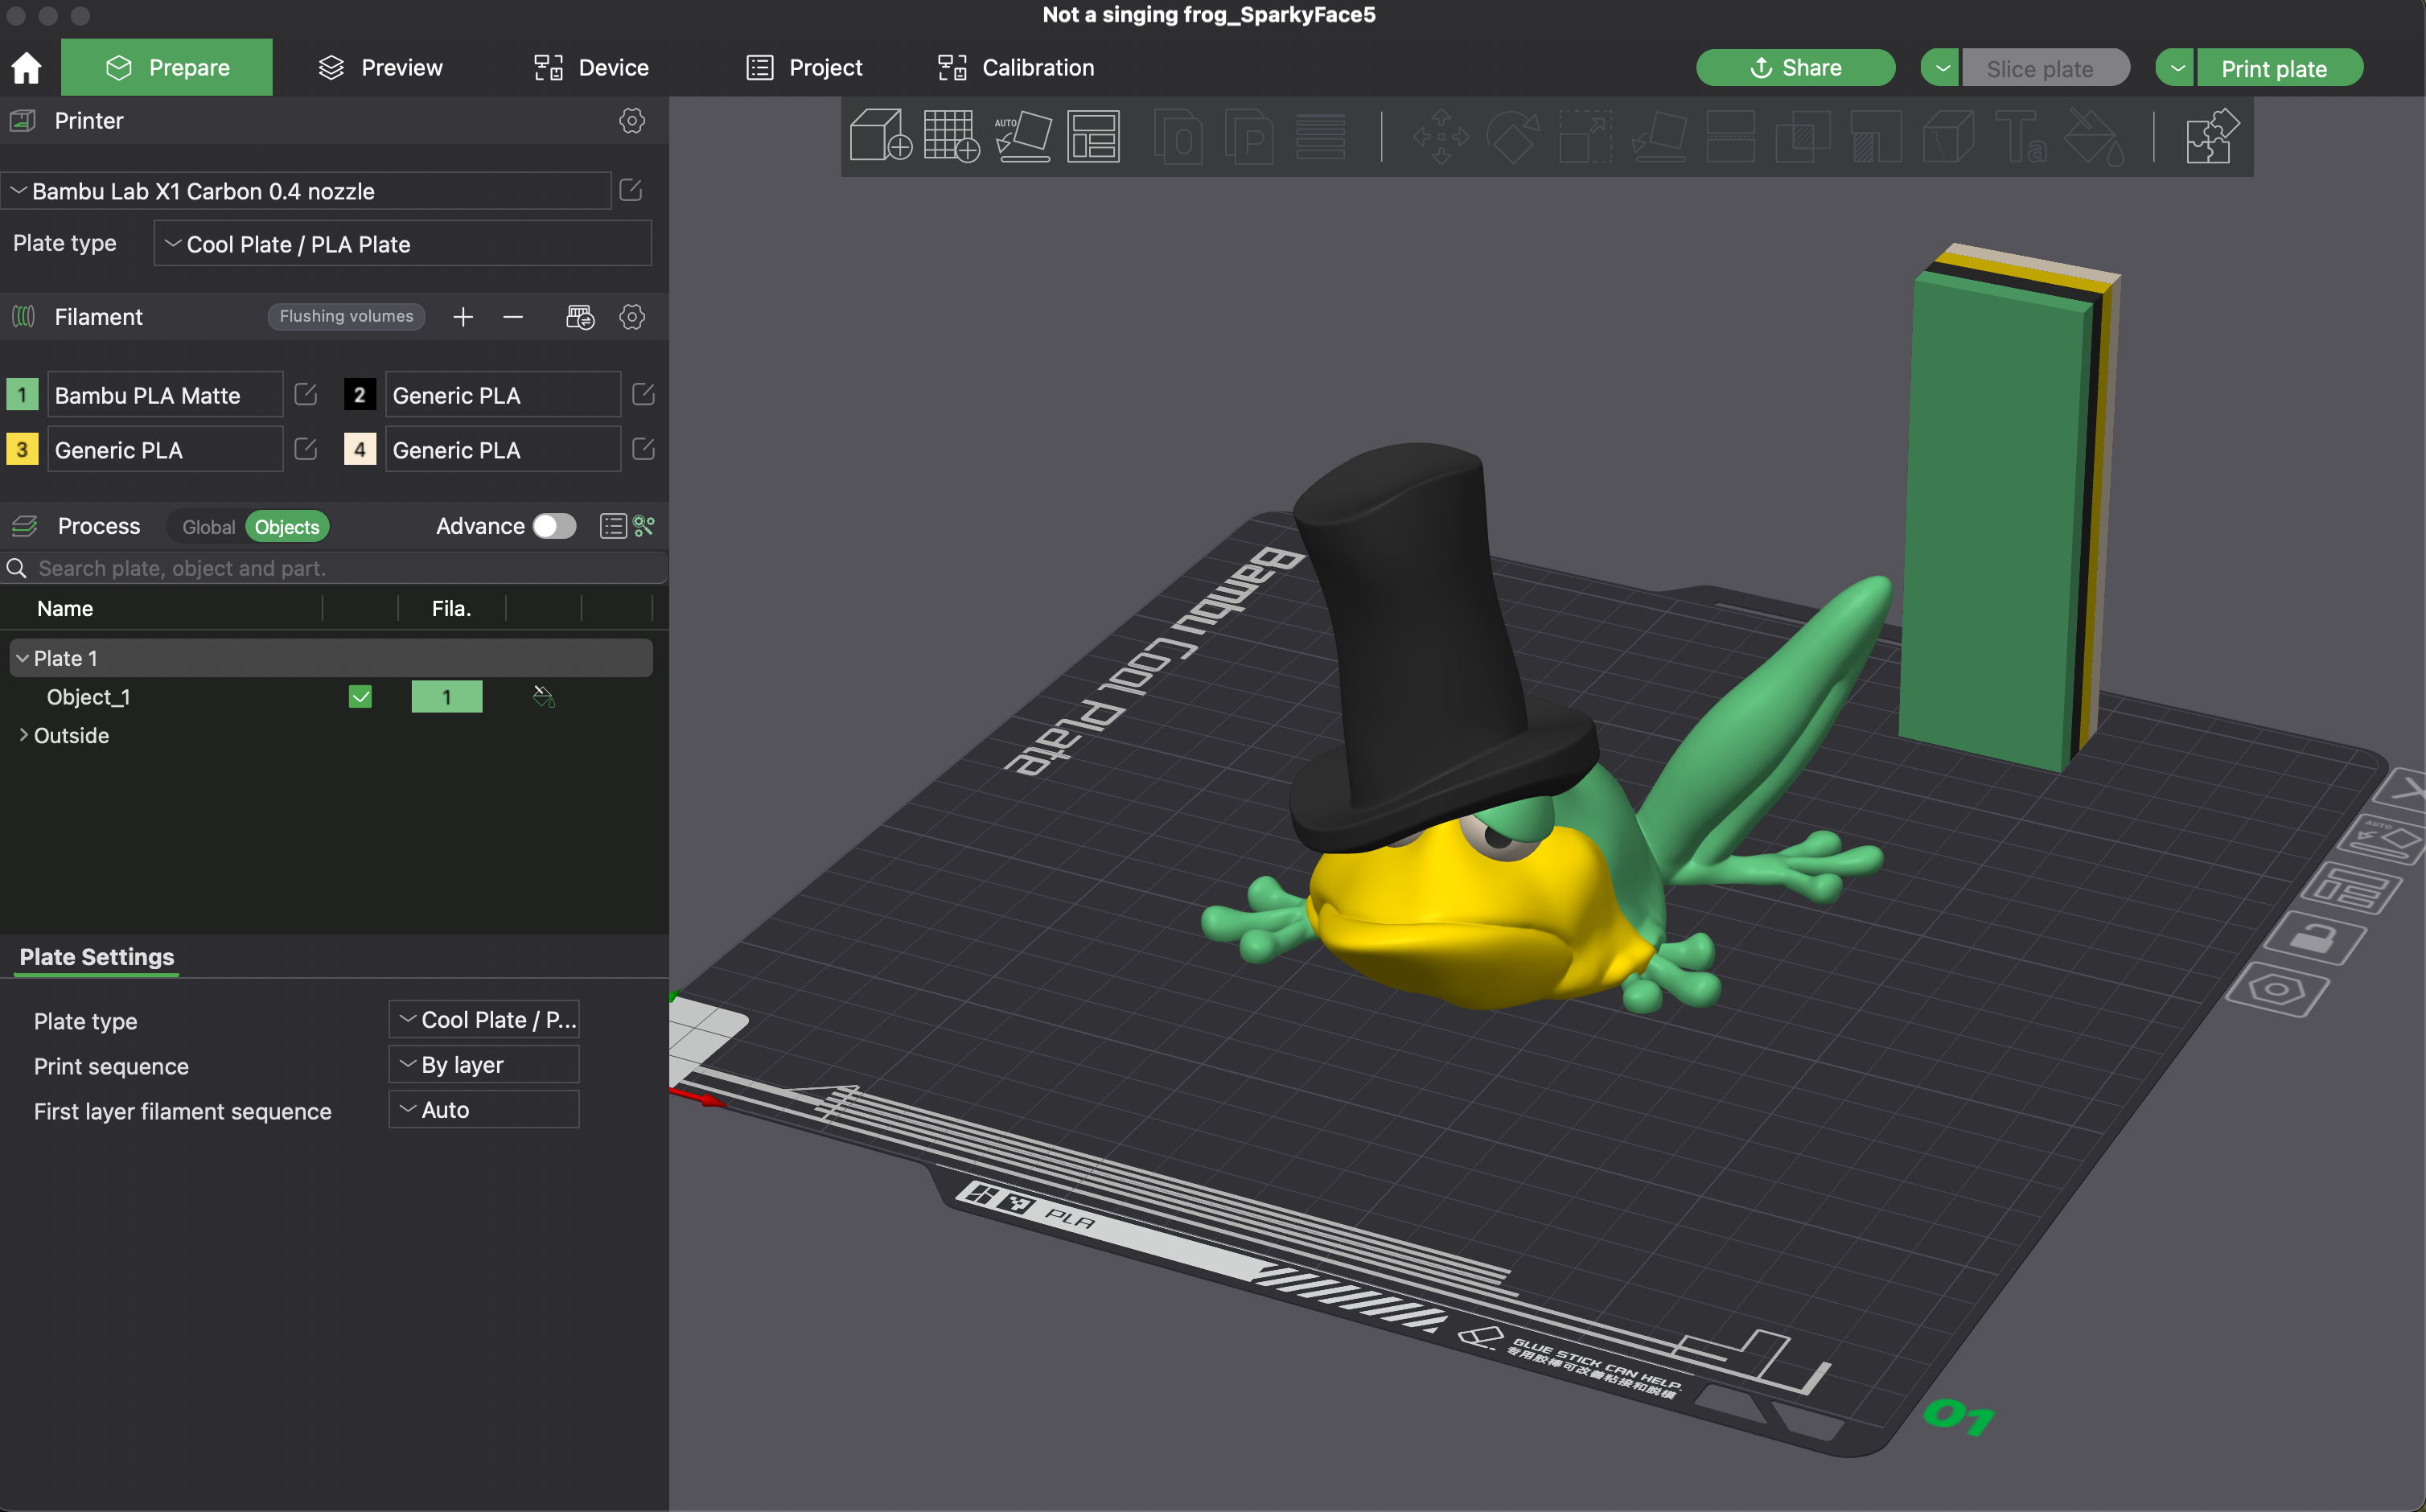Open the Print sequence By layer dropdown
The width and height of the screenshot is (2426, 1512).
pos(484,1065)
